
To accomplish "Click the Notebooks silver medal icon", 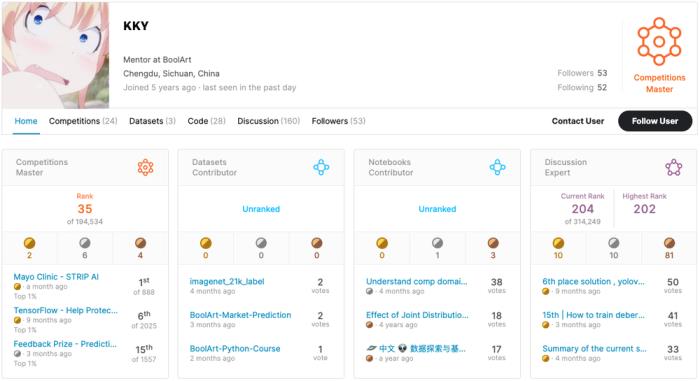I will point(438,243).
